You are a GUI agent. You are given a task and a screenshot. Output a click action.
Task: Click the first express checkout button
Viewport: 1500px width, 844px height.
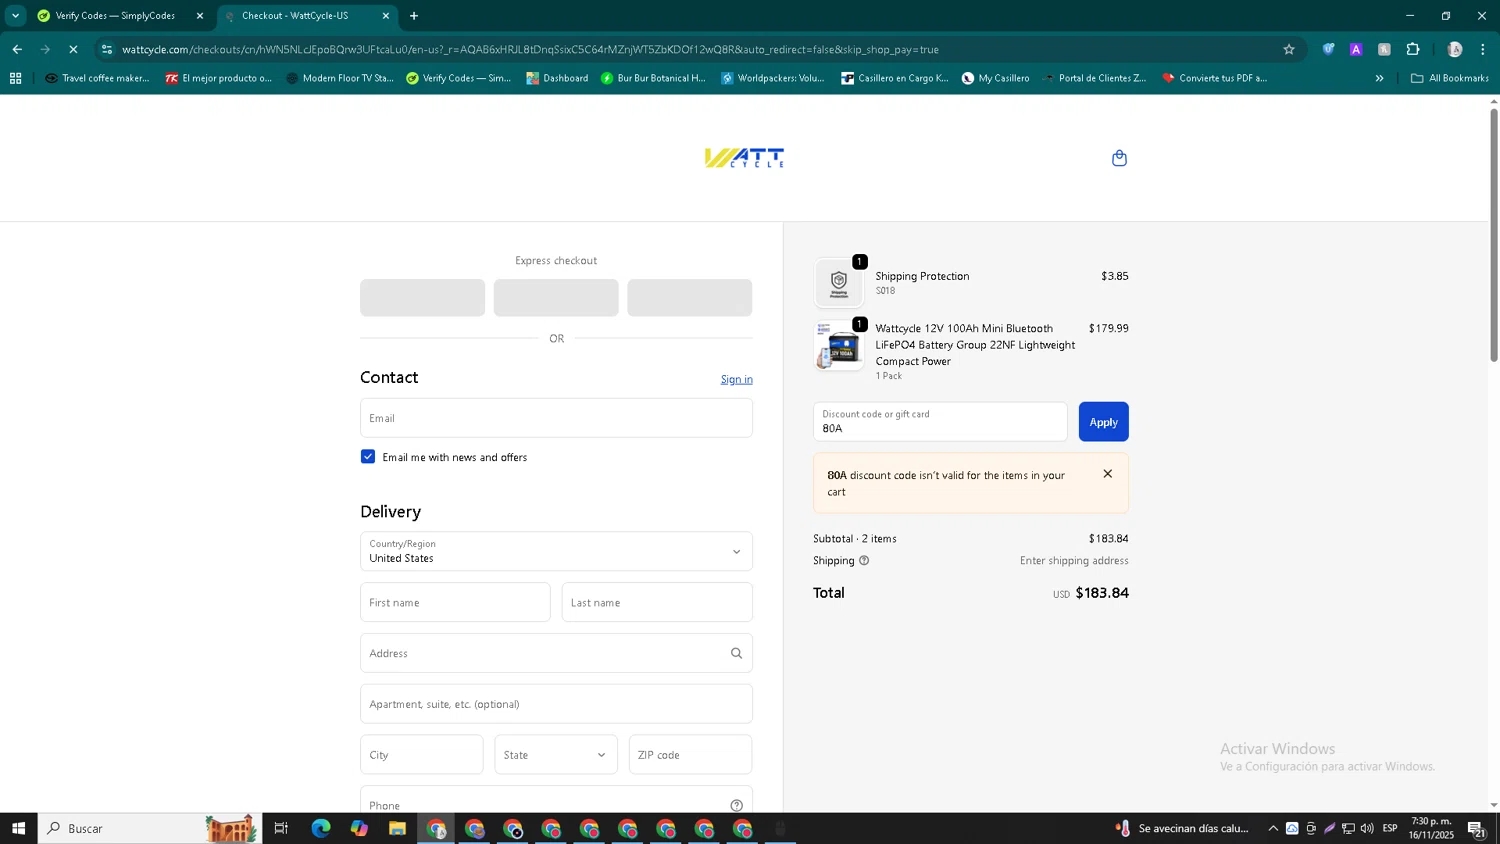(422, 298)
